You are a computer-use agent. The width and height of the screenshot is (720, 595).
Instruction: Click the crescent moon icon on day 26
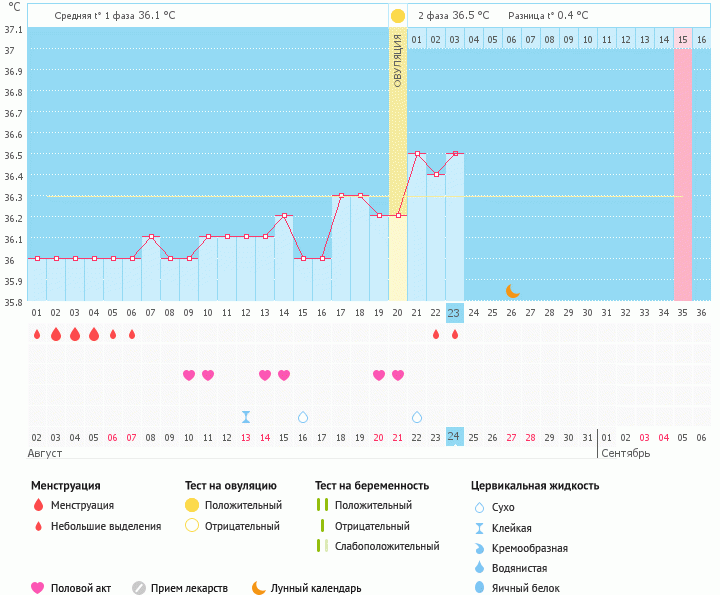click(512, 290)
